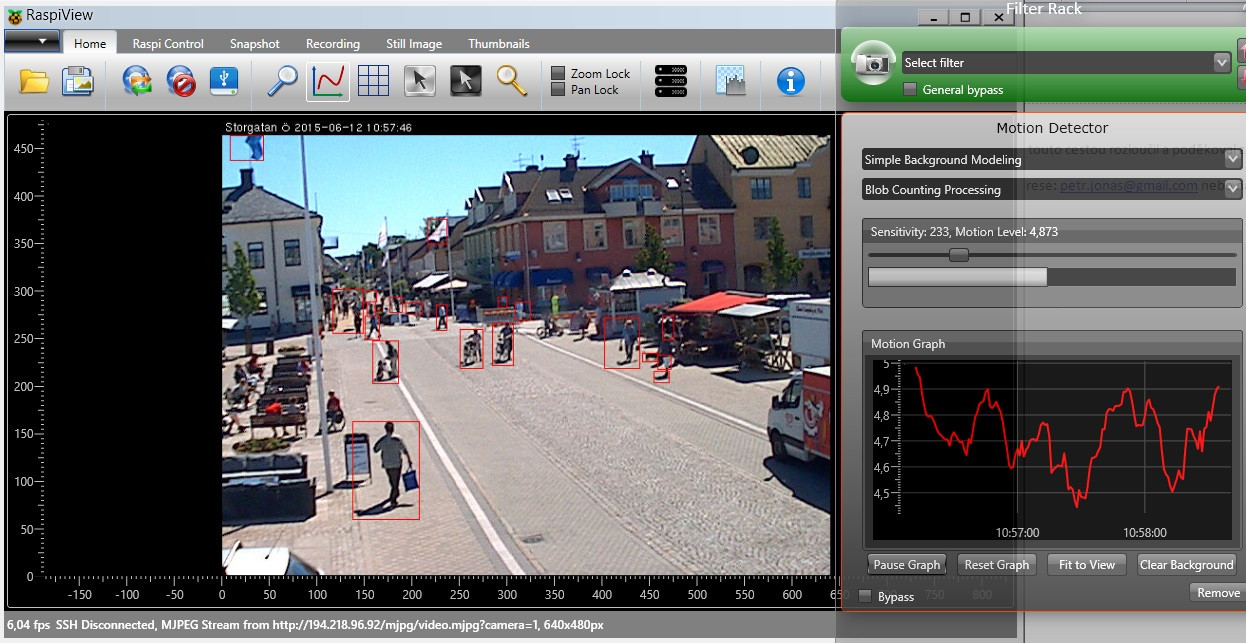Click the save image floppy disk icon

click(77, 81)
